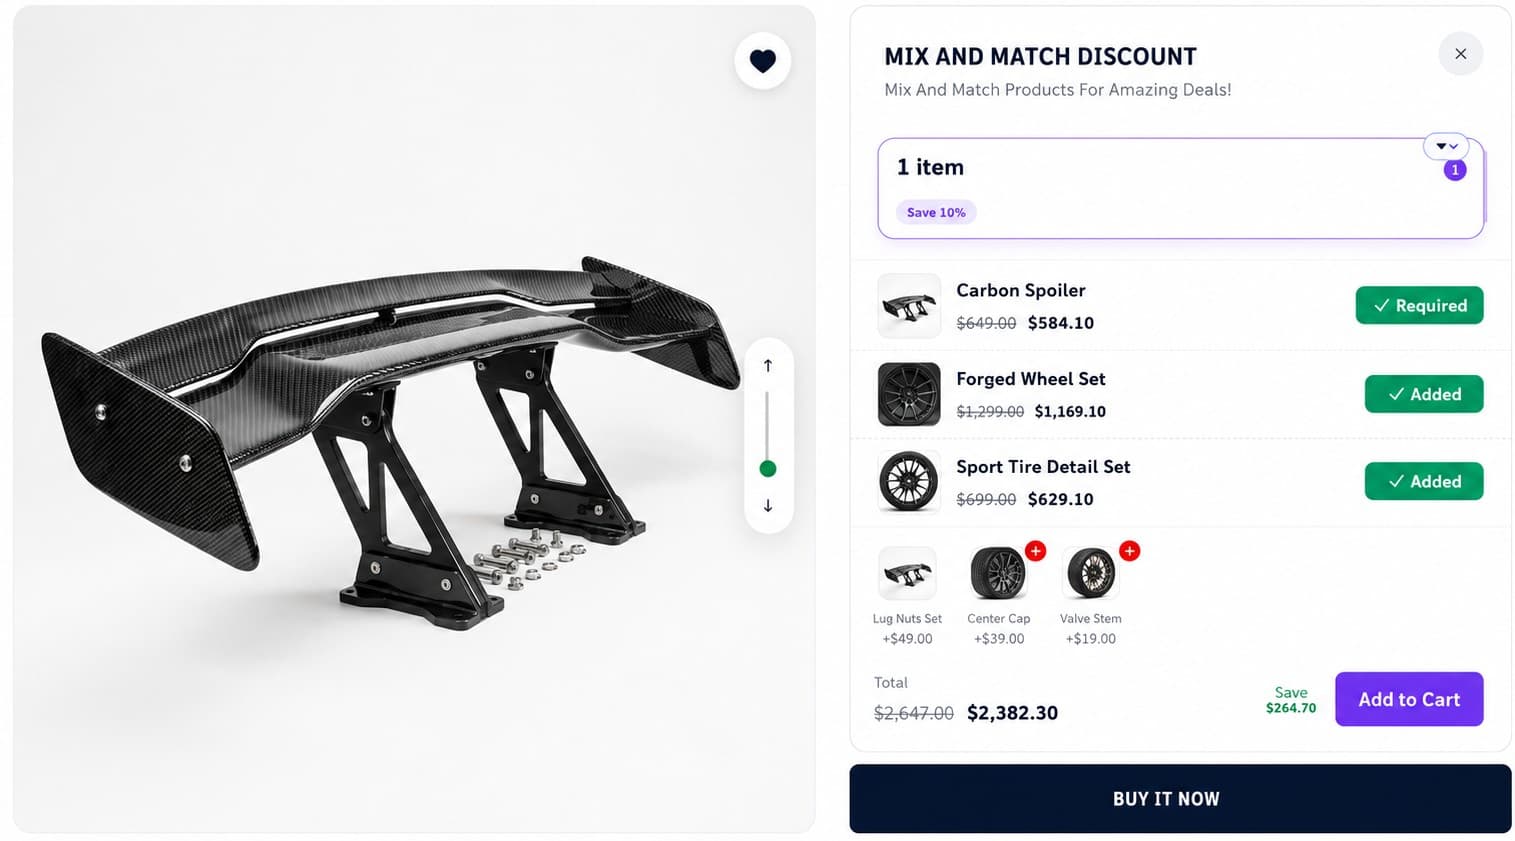Click the Carbon Spoiler Required toggle
The height and width of the screenshot is (841, 1515).
point(1419,305)
